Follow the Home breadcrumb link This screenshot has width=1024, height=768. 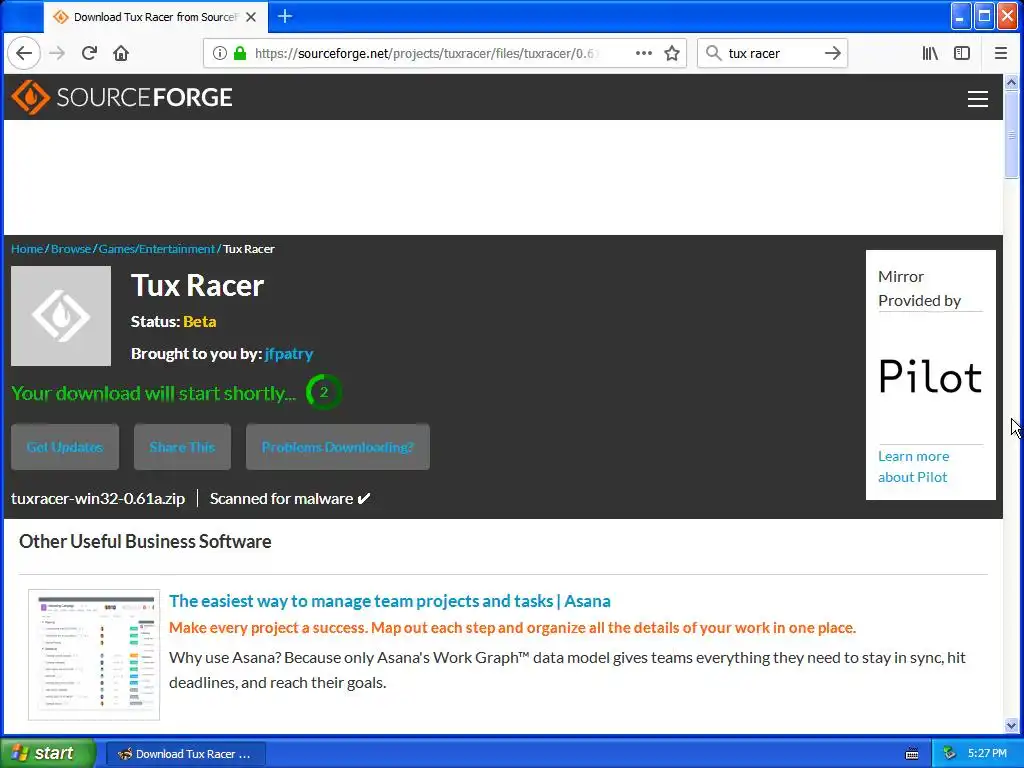(27, 249)
